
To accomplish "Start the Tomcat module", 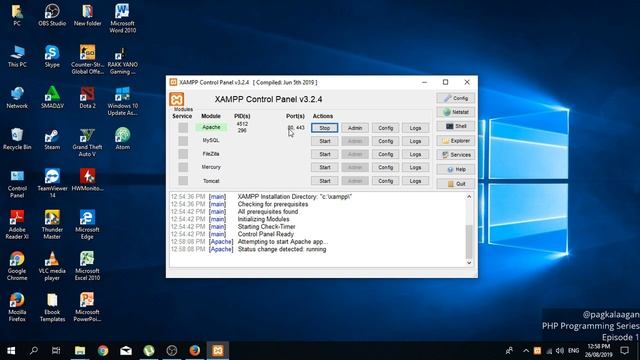I will tap(324, 181).
